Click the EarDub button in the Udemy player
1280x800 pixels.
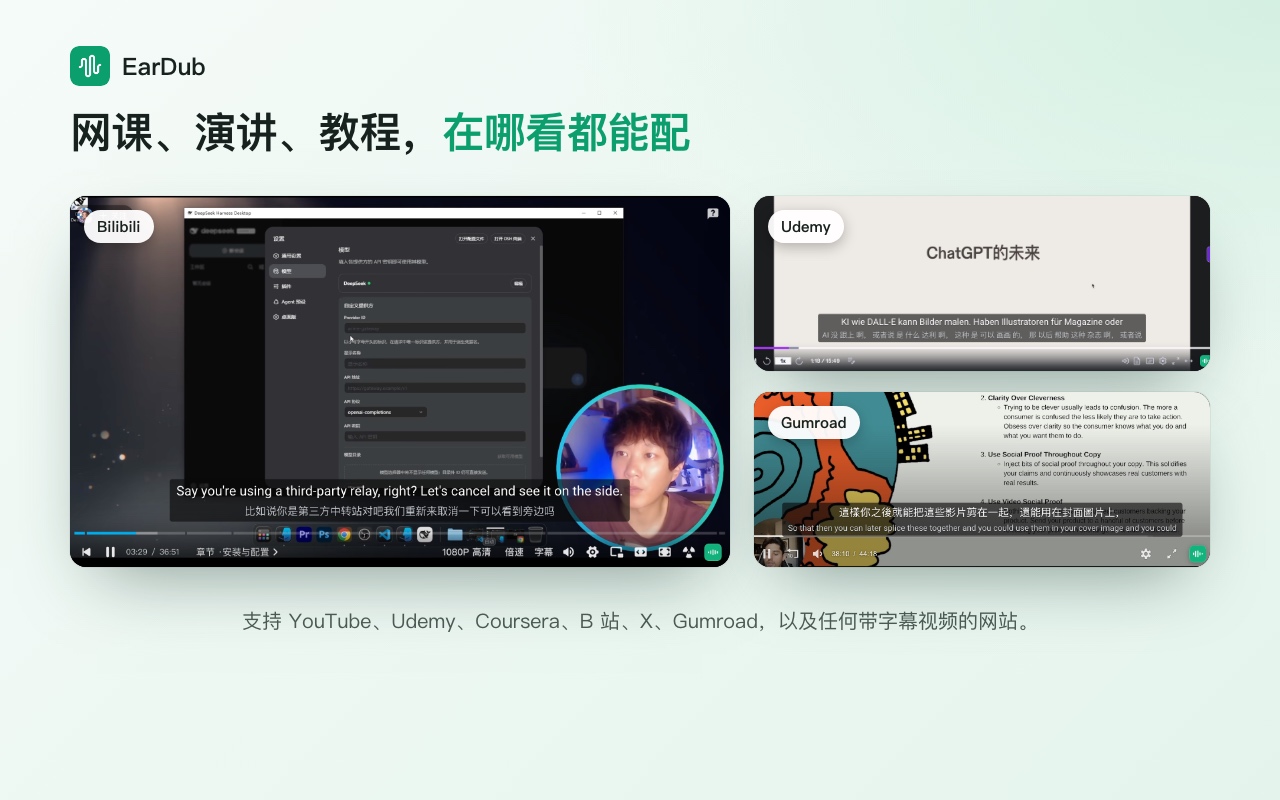click(1204, 361)
